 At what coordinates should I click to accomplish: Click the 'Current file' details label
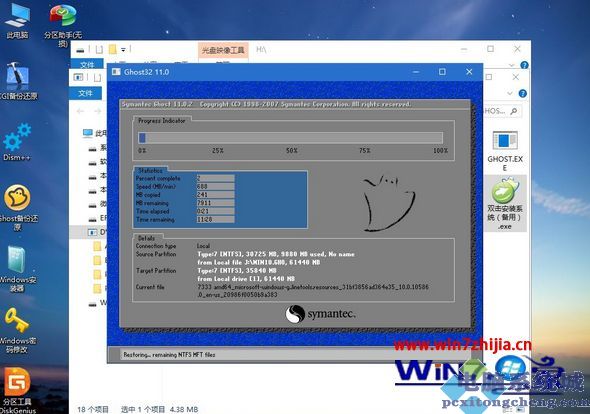point(150,287)
